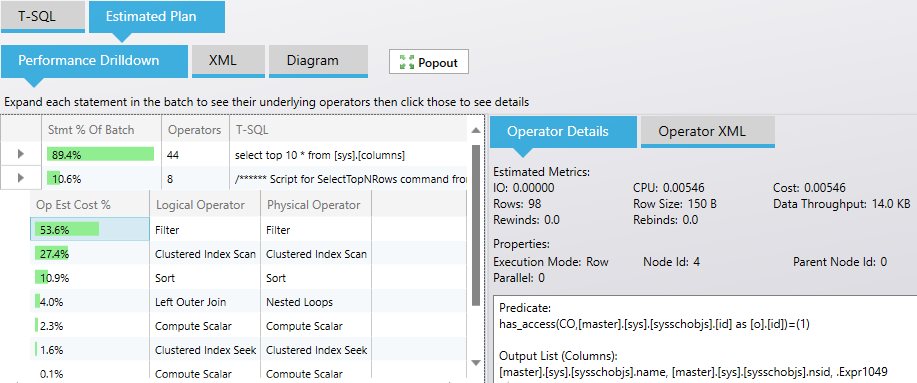Sort by the Operators column header
Image resolution: width=917 pixels, height=383 pixels.
195,130
